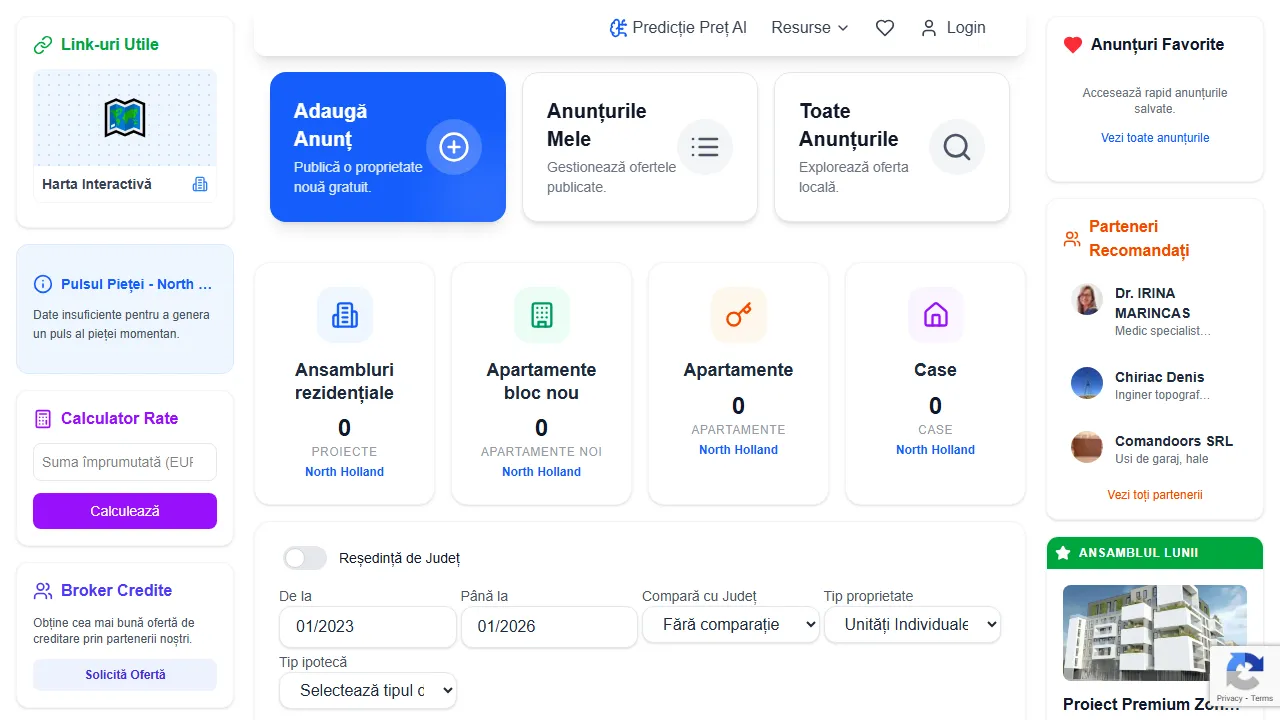Screen dimensions: 1280x720
Task: Click the Suma împrumutată input field
Action: tap(124, 462)
